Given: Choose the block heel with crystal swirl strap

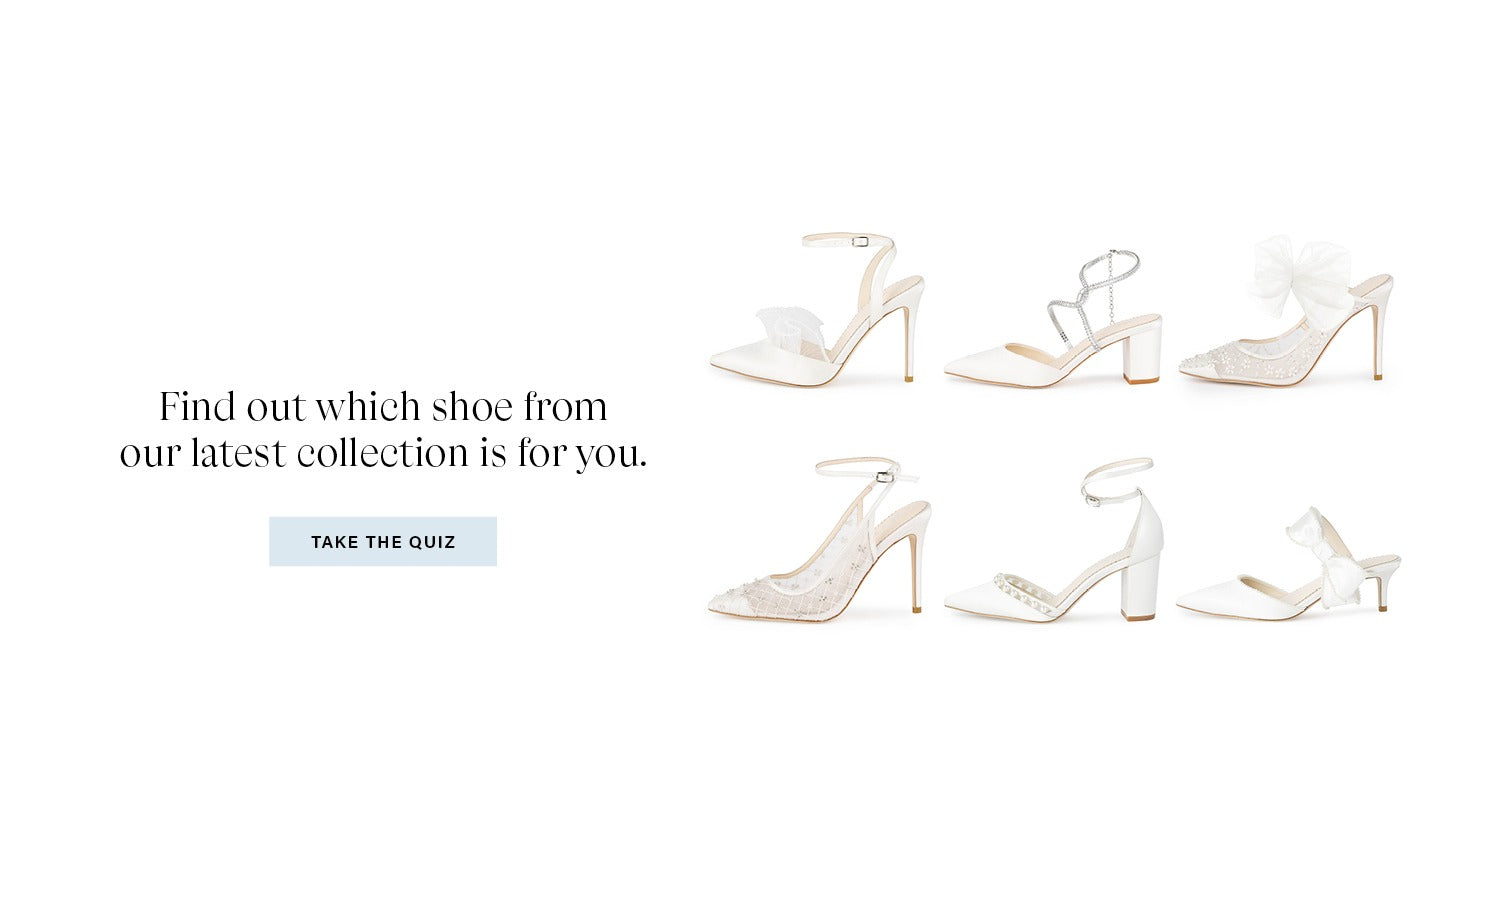Looking at the screenshot, I should coord(1054,318).
